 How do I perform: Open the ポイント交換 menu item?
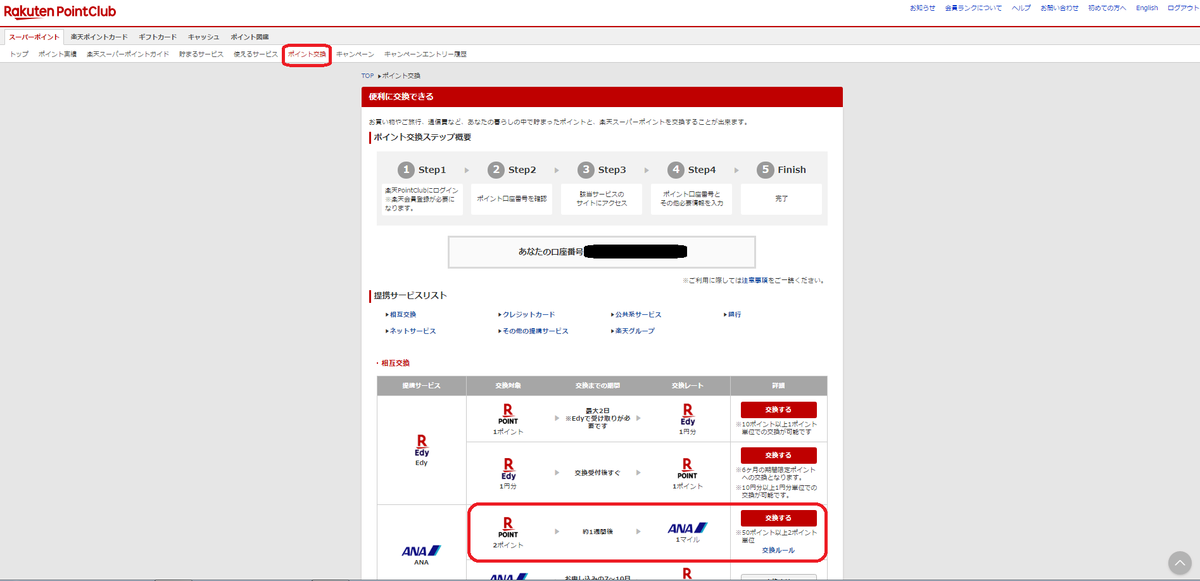click(307, 54)
